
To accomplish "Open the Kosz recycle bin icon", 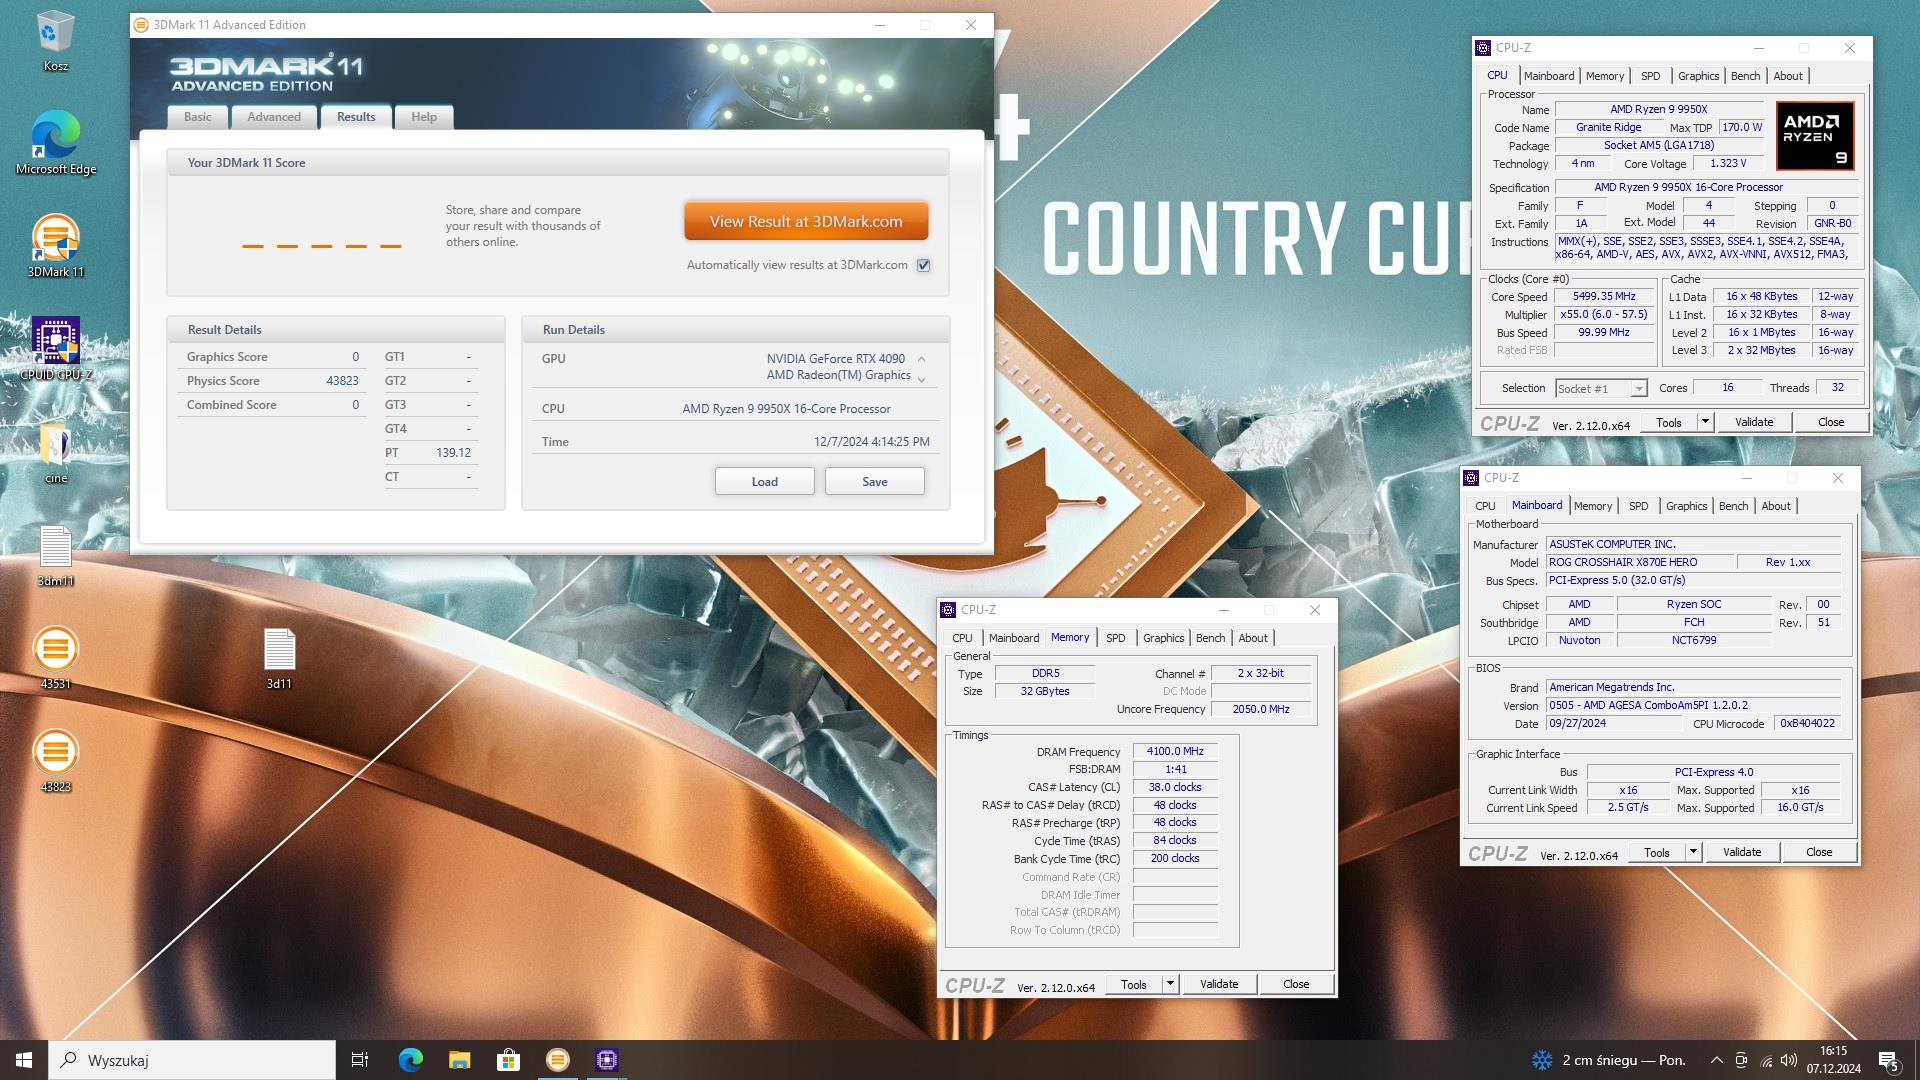I will click(x=55, y=42).
